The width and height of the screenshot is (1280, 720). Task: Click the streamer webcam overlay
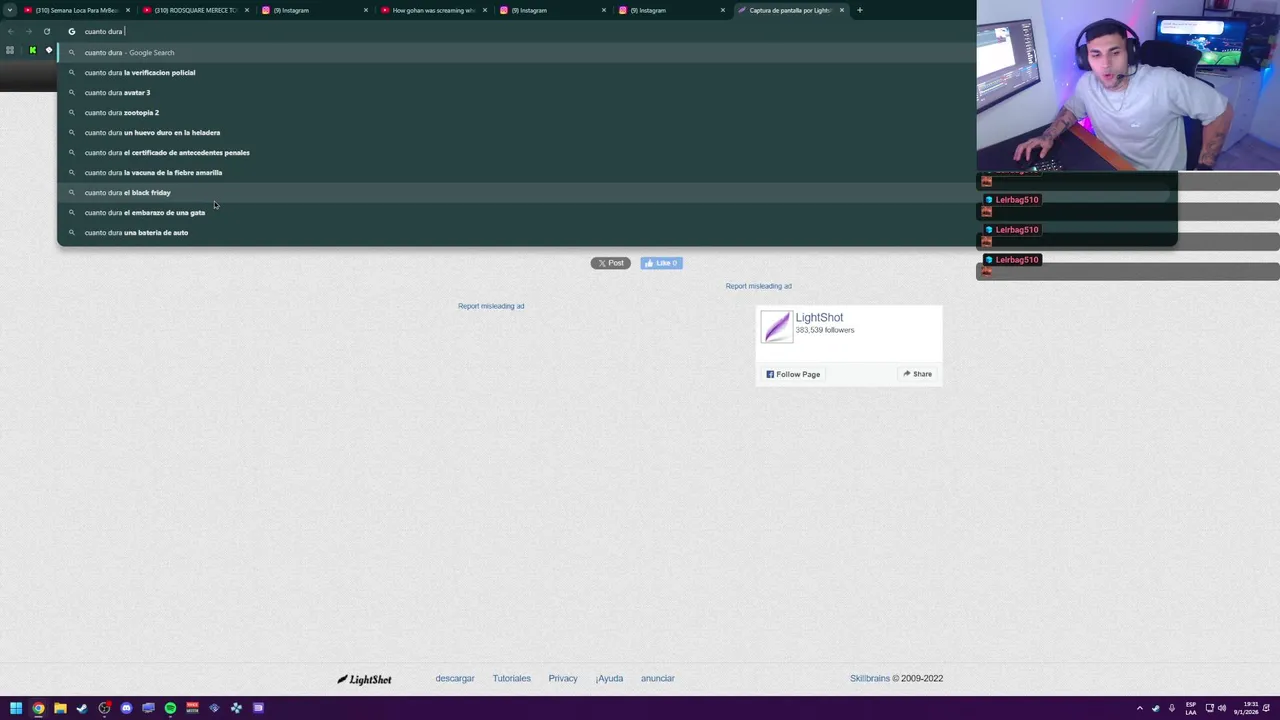coord(1128,85)
